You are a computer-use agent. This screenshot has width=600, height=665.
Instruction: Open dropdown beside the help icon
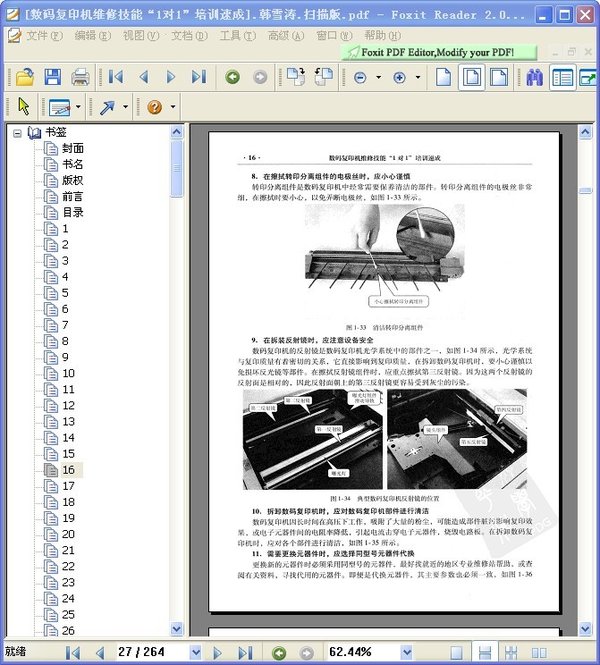tap(173, 106)
